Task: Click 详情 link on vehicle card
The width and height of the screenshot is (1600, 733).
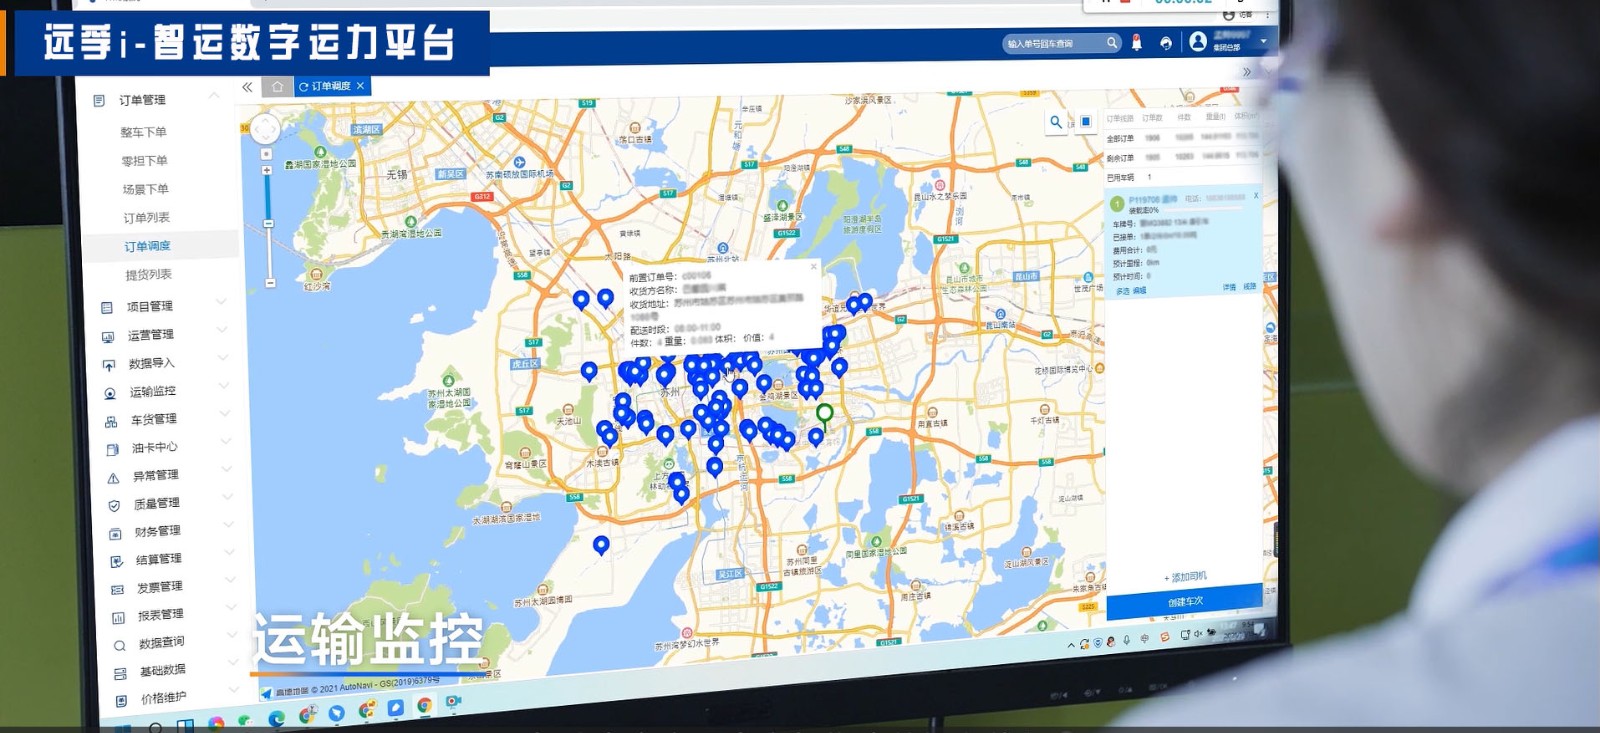Action: [1229, 287]
